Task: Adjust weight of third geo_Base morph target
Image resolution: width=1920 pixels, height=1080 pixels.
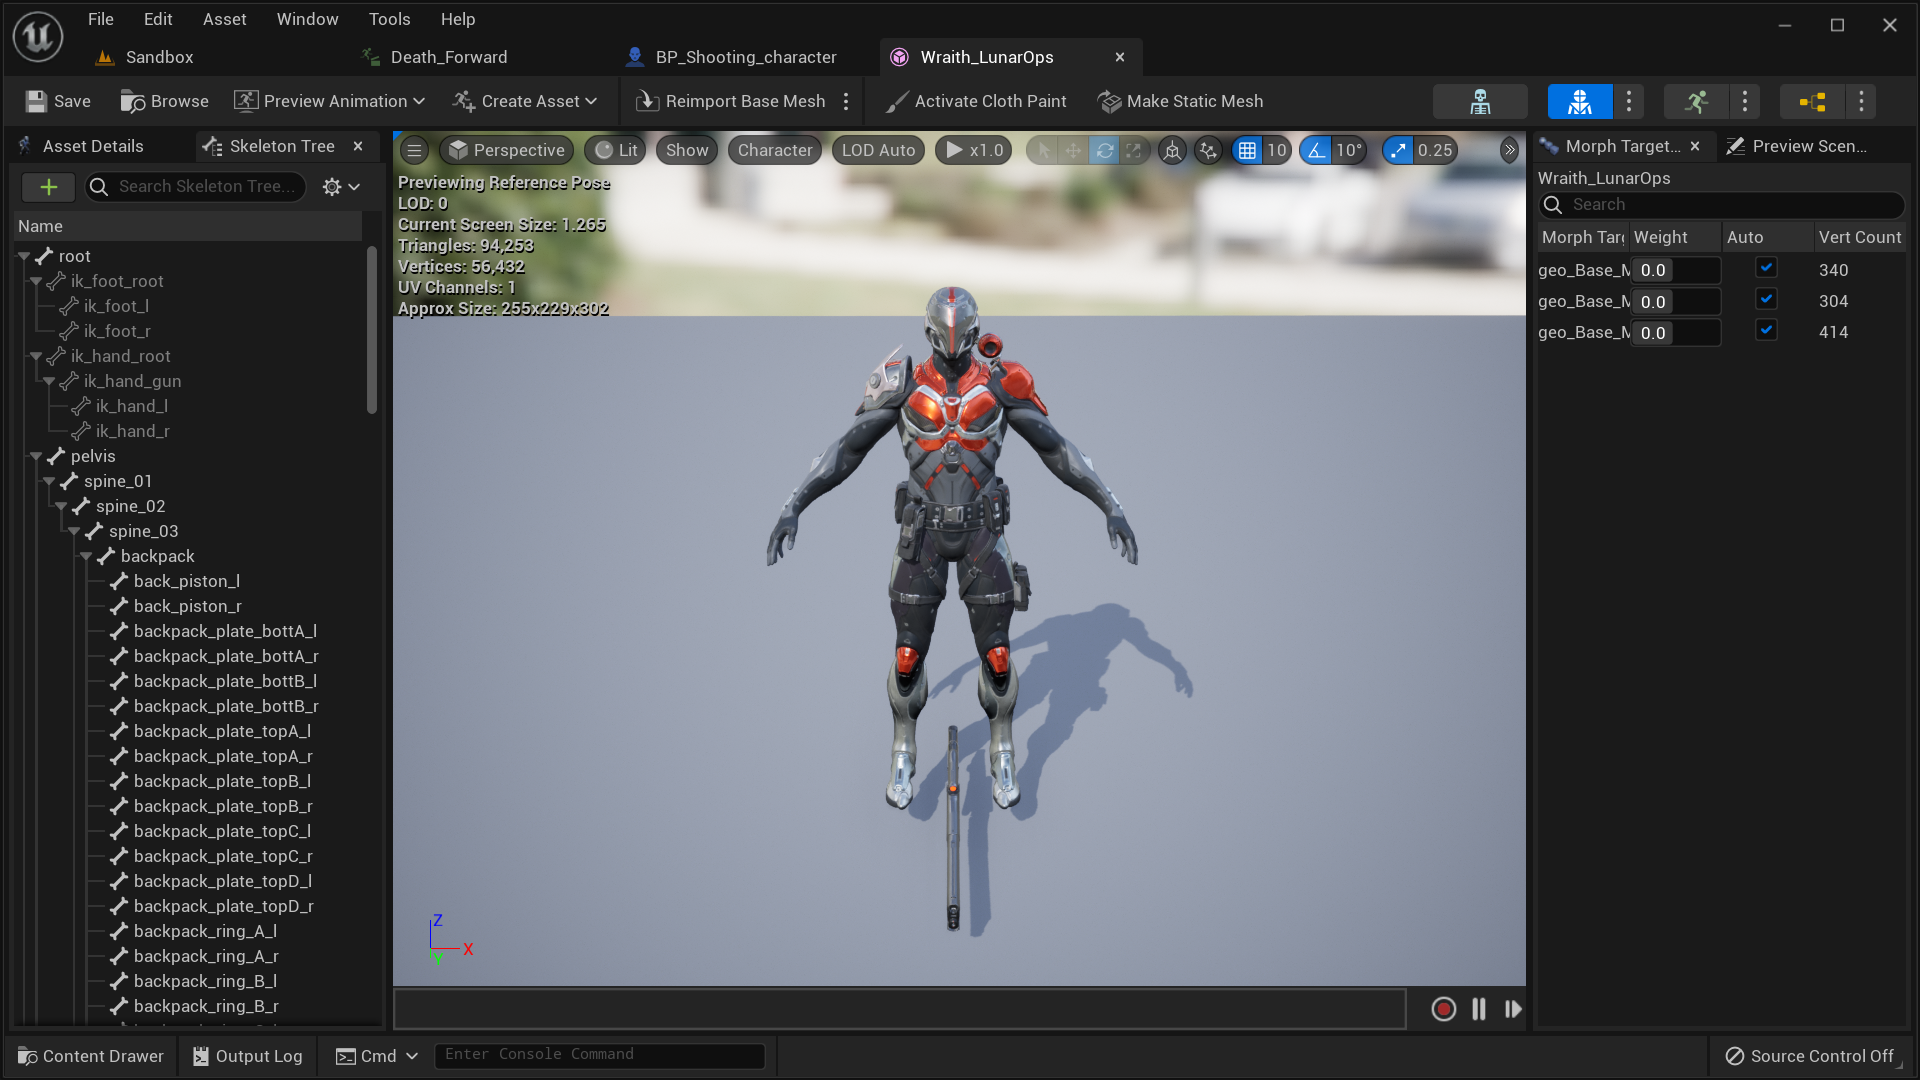Action: 1676,332
